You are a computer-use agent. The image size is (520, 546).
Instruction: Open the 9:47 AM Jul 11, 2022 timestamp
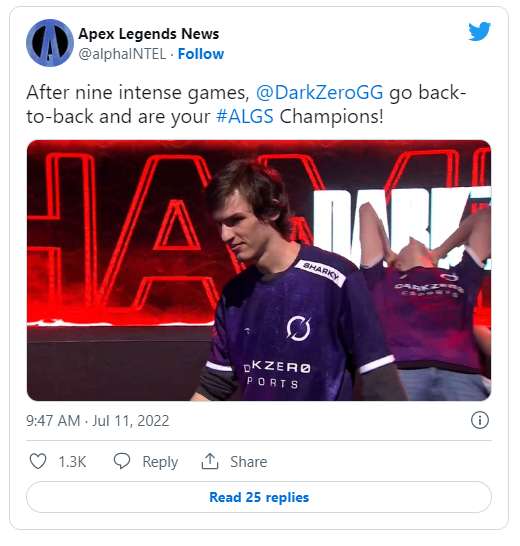coord(98,421)
